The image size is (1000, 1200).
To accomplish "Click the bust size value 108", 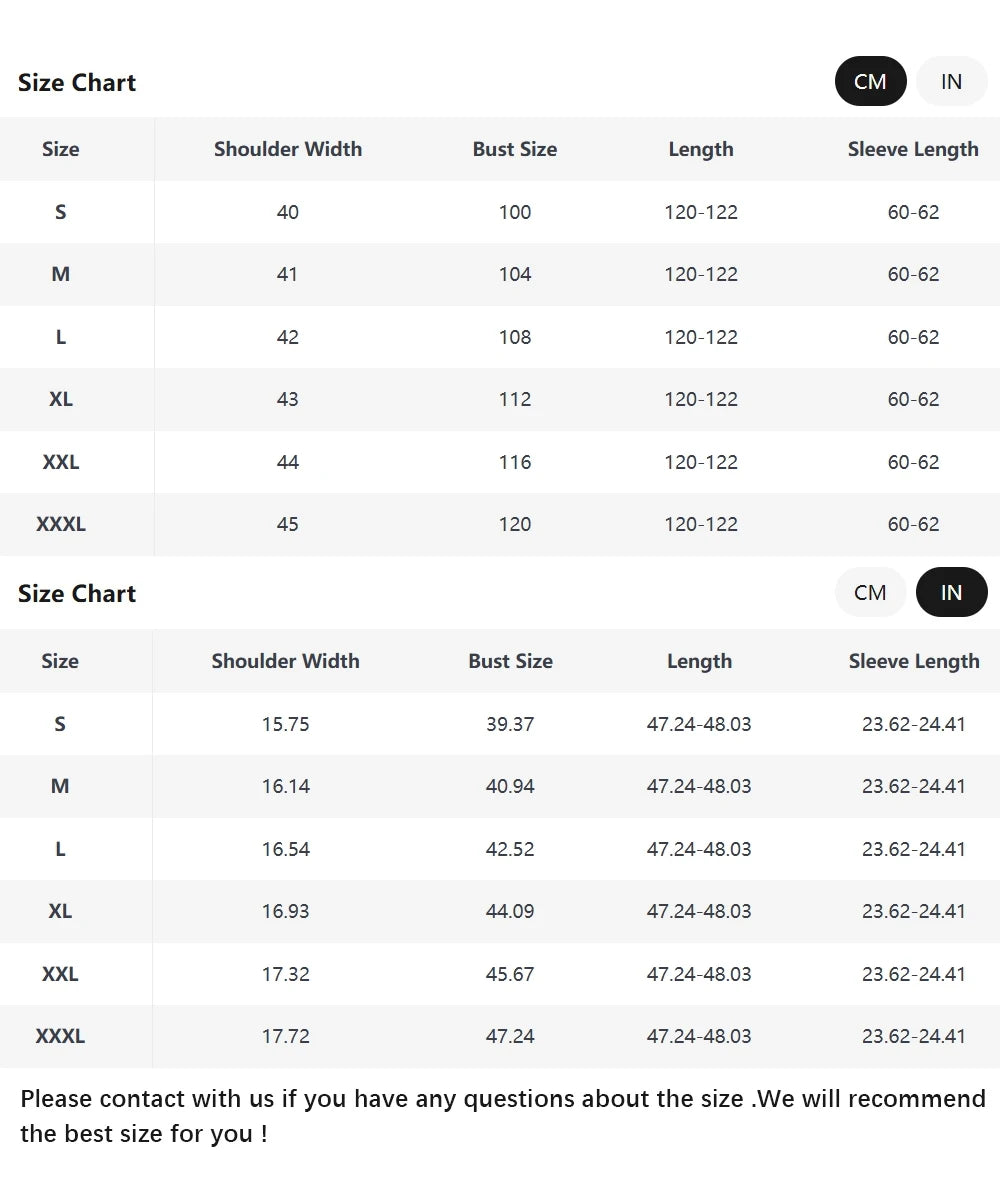I will point(515,337).
